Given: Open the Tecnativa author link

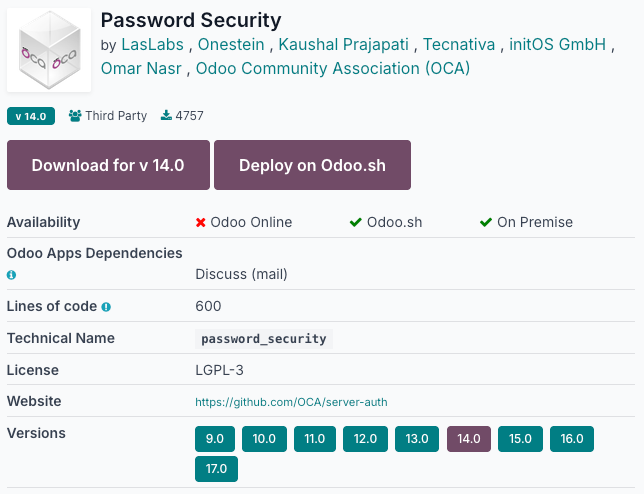Looking at the screenshot, I should click(x=459, y=45).
